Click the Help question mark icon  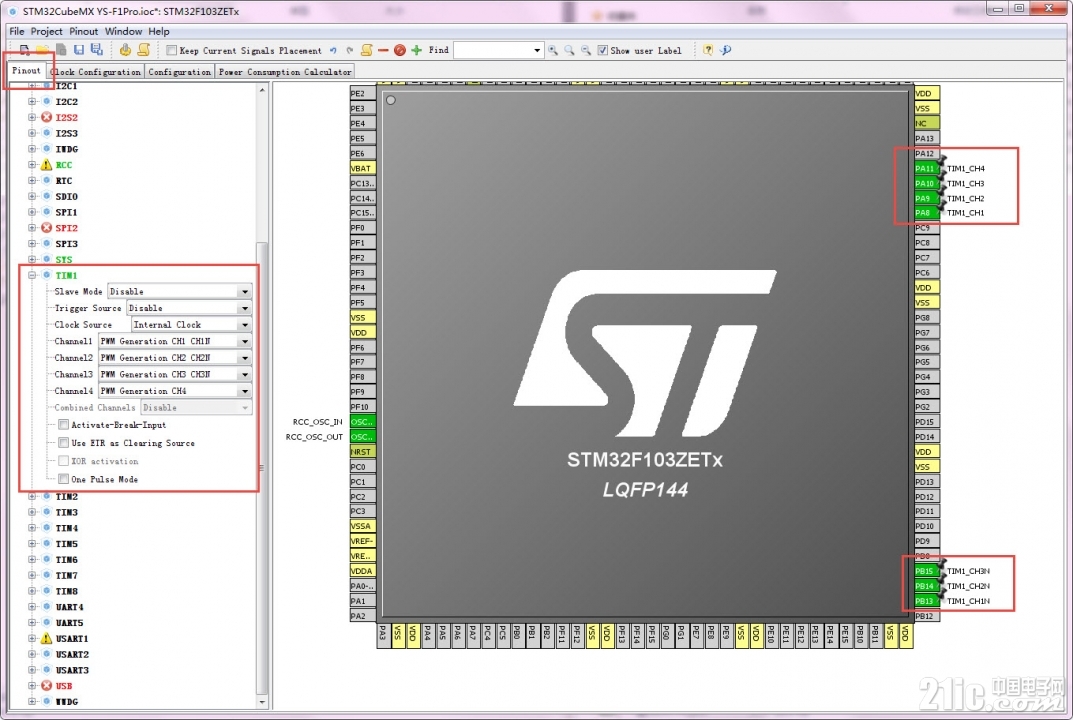pyautogui.click(x=708, y=50)
